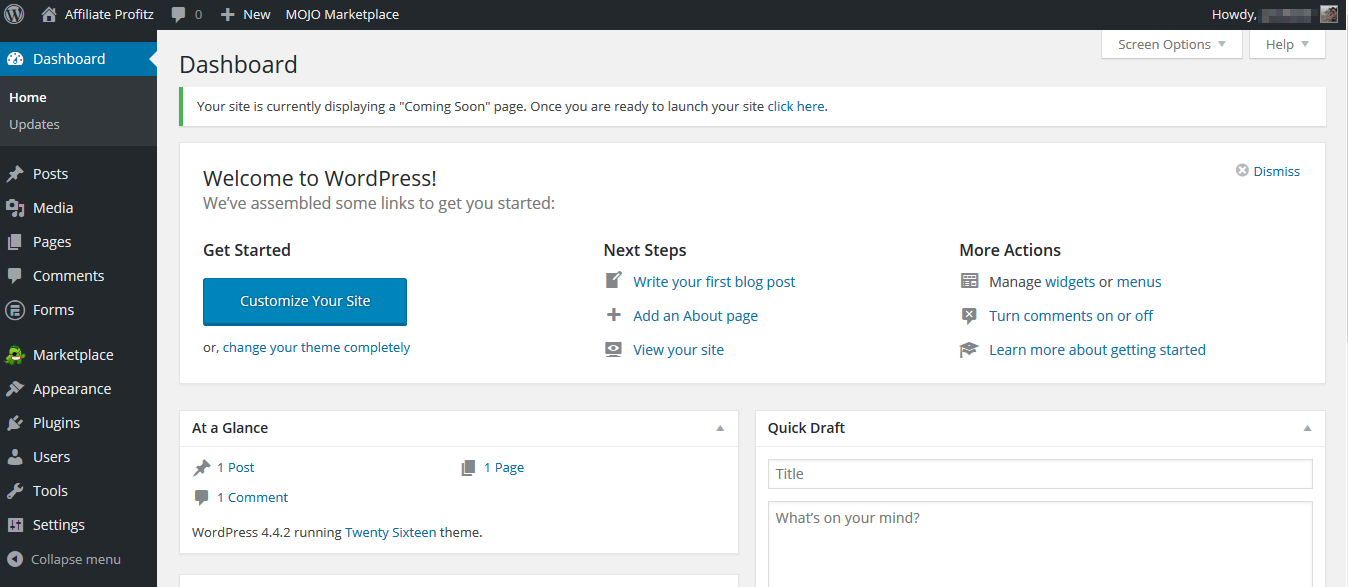
Task: Click the Collapse menu arrow icon
Action: [x=15, y=559]
